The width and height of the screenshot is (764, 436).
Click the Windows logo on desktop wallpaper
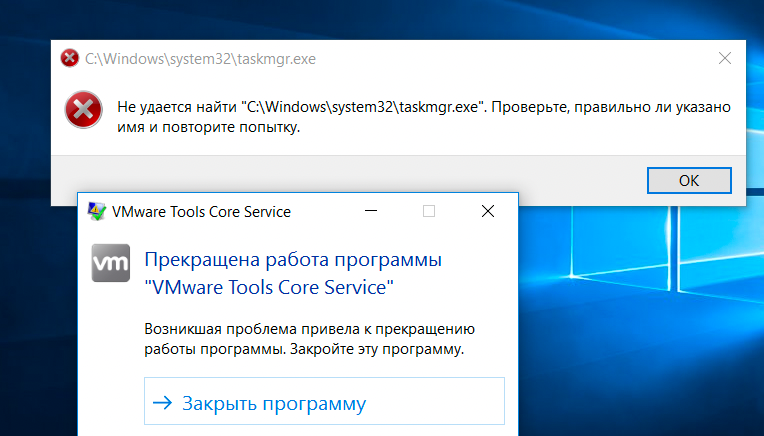pos(668,263)
